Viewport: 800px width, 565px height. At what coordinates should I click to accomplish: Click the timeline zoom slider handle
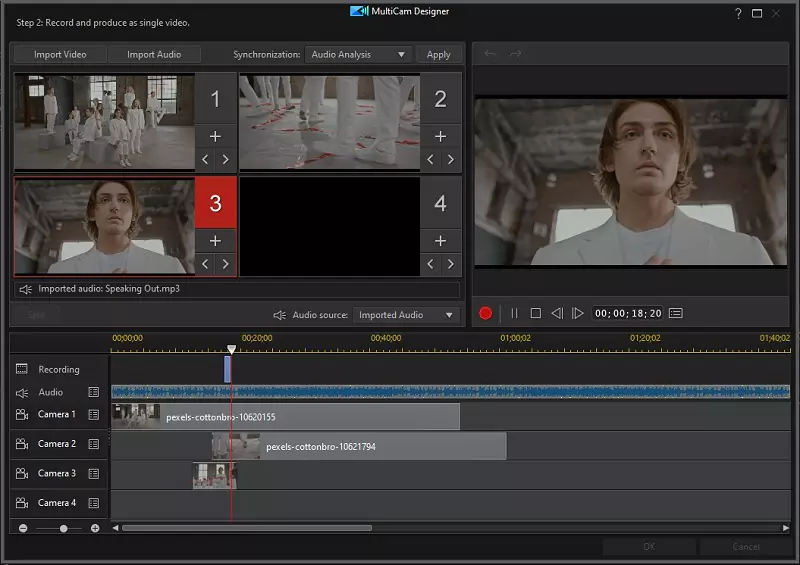(x=63, y=528)
